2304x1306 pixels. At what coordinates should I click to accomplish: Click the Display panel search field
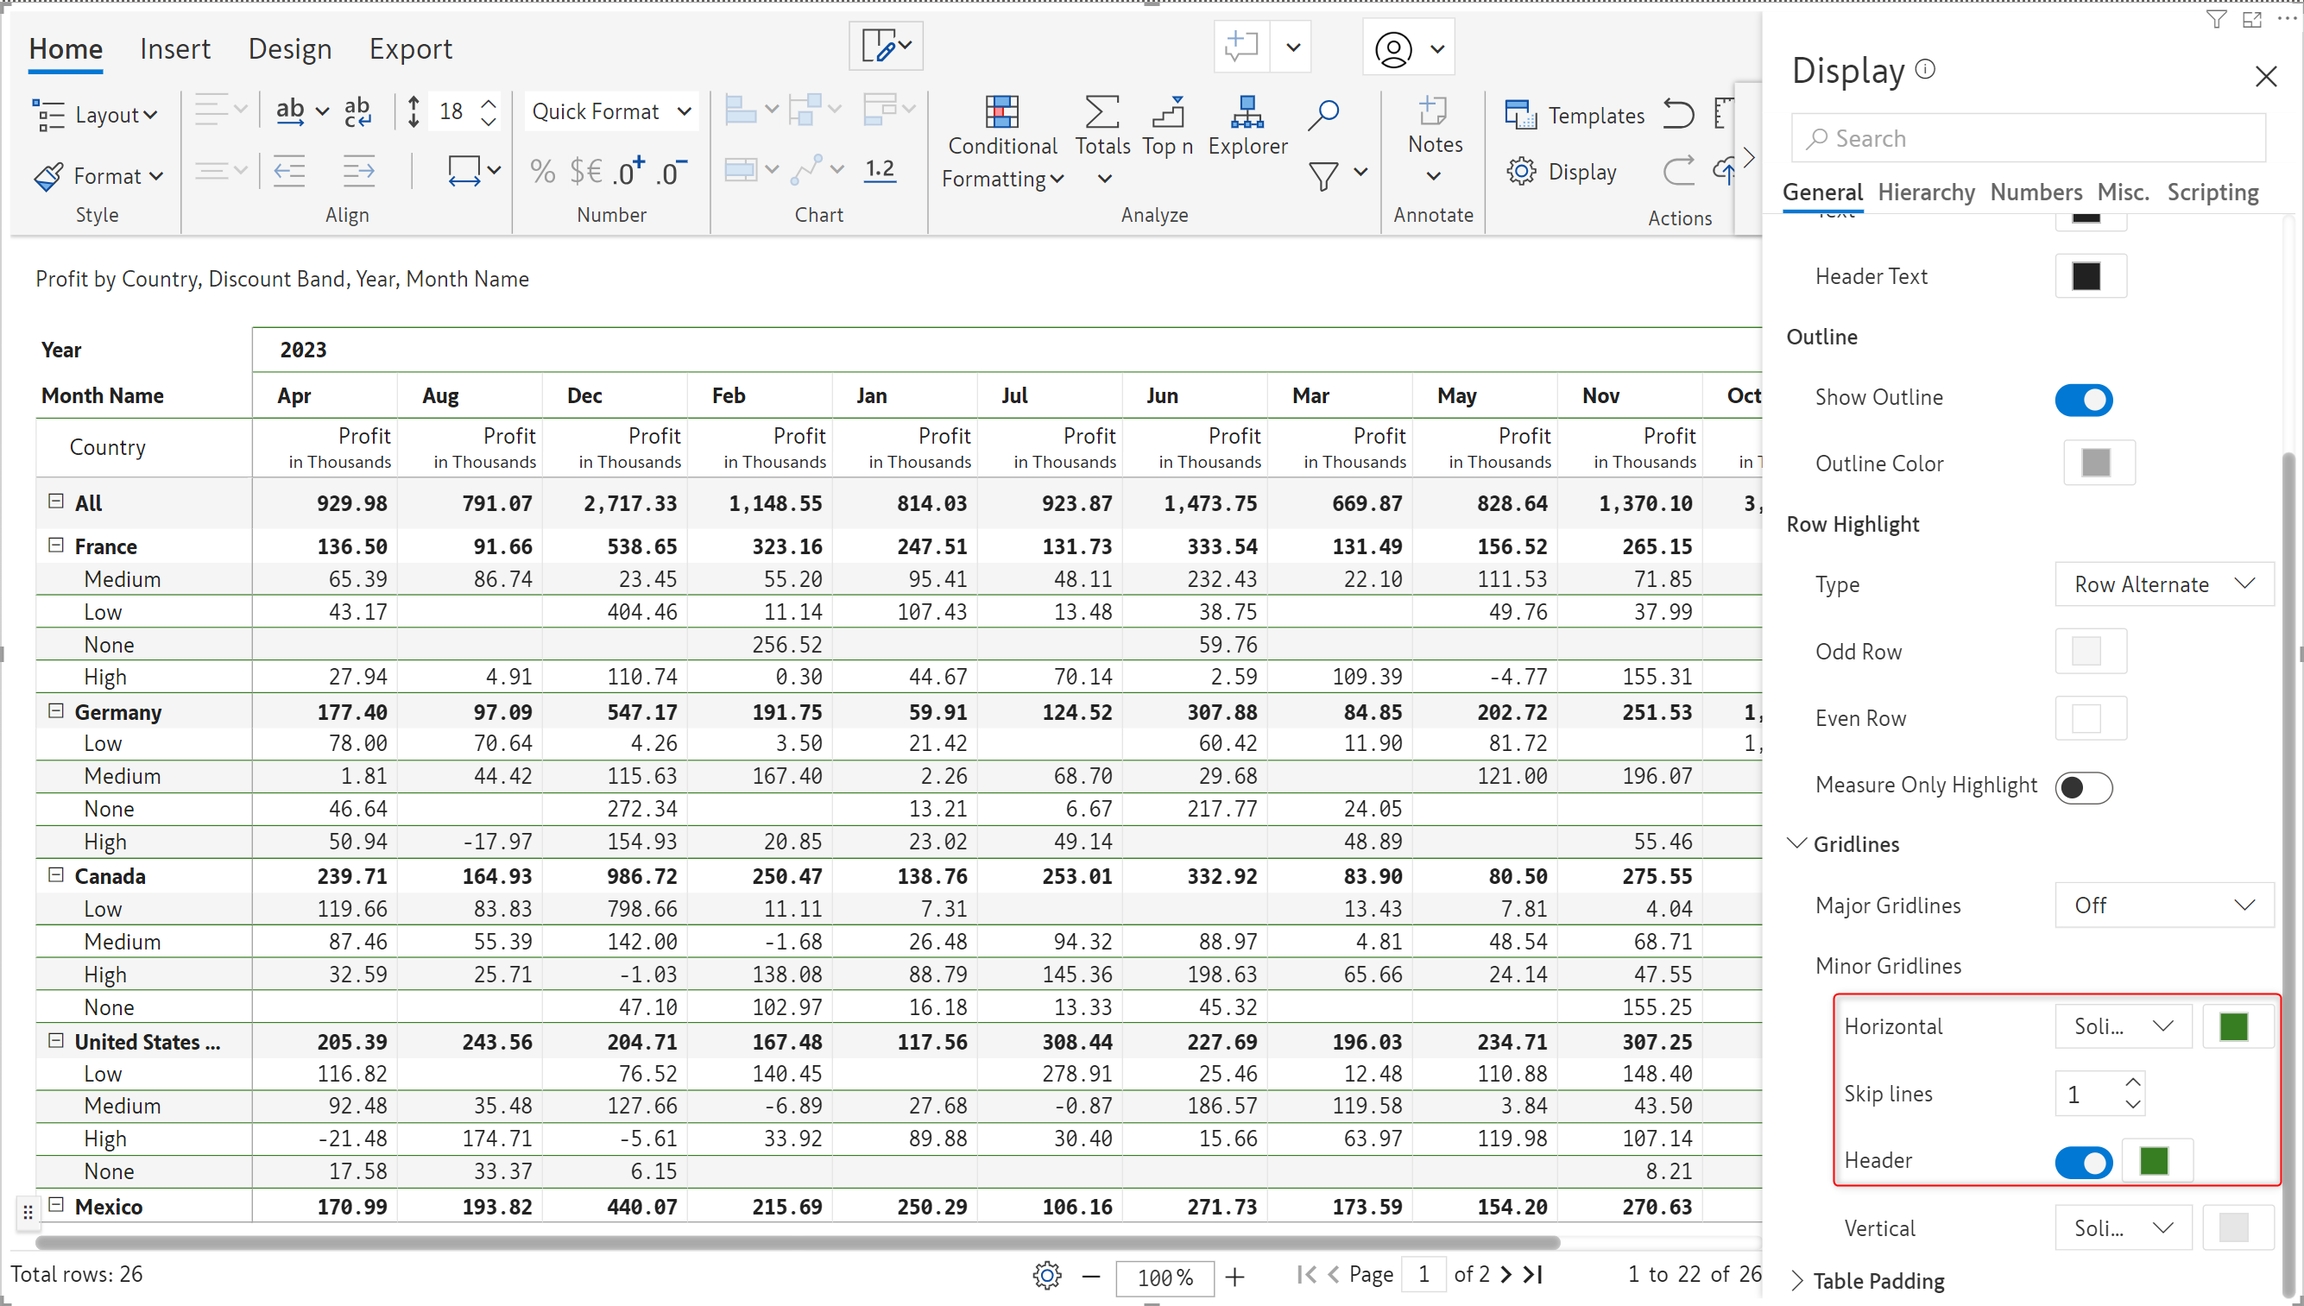[2030, 139]
